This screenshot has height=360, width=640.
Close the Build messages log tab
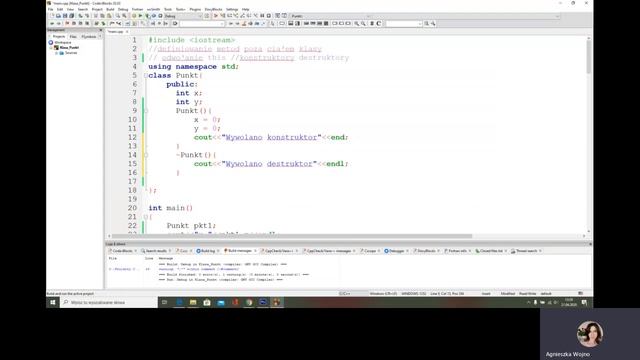[x=256, y=251]
